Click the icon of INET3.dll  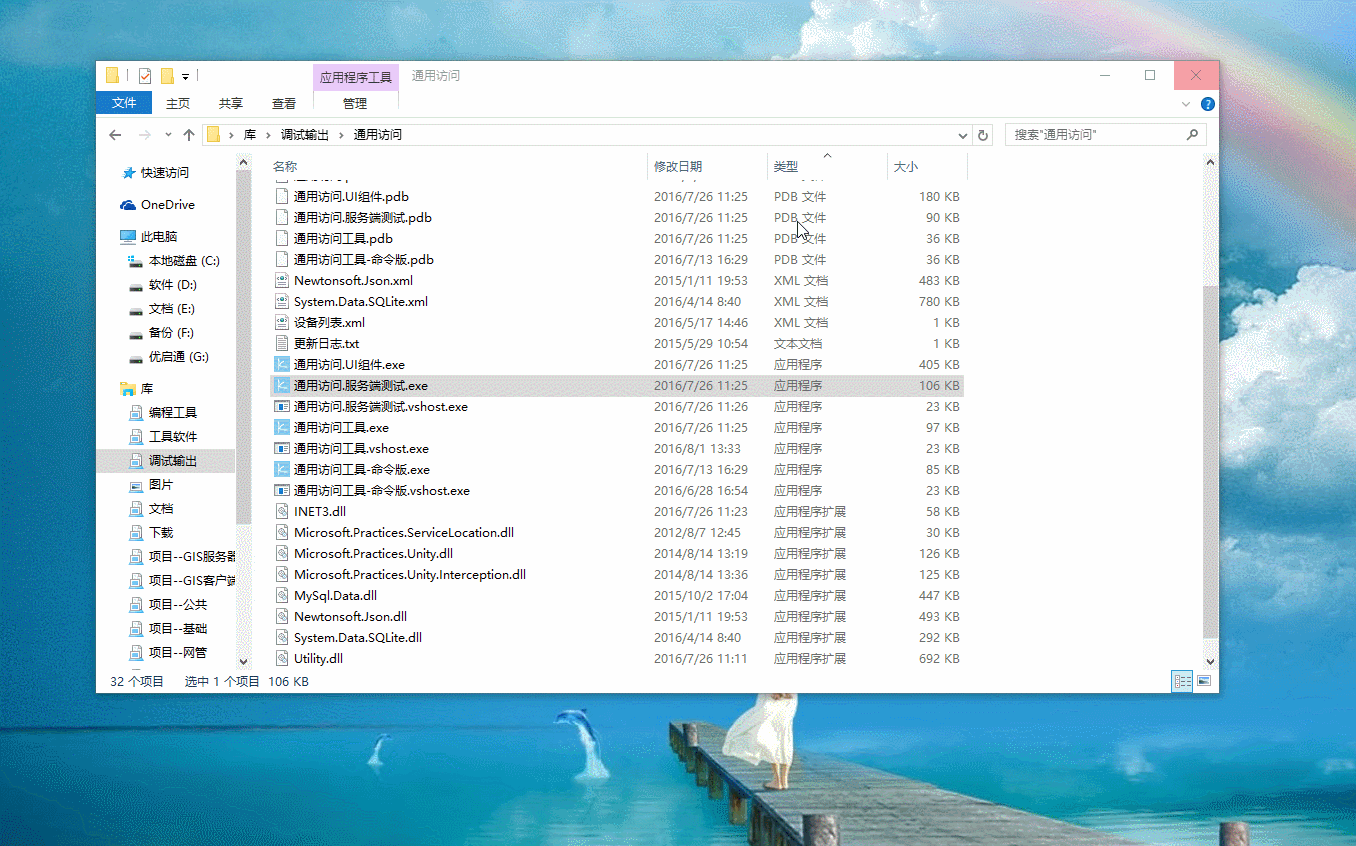click(282, 512)
